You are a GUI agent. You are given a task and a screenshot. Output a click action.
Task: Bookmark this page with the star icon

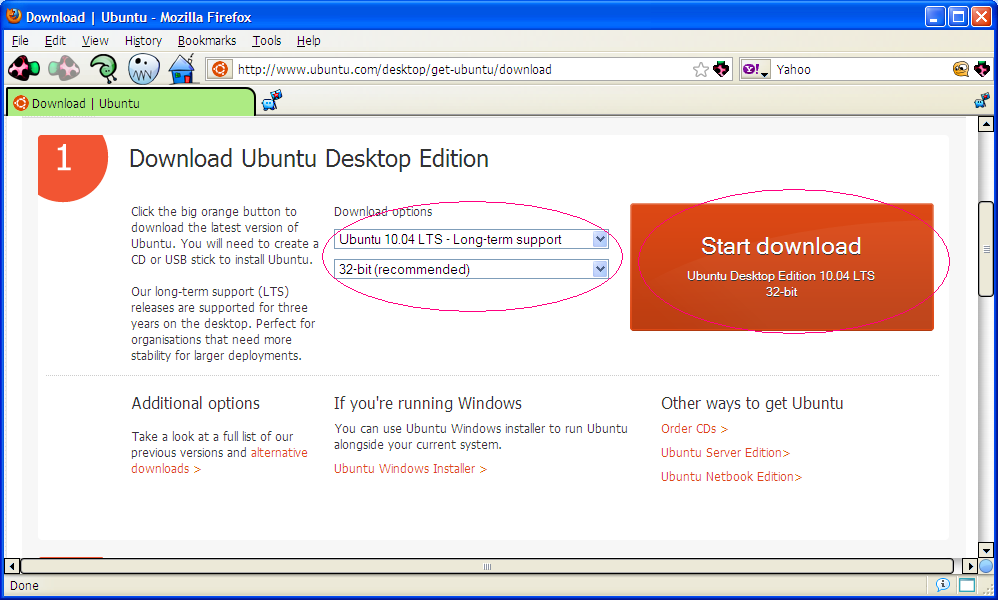[x=701, y=70]
